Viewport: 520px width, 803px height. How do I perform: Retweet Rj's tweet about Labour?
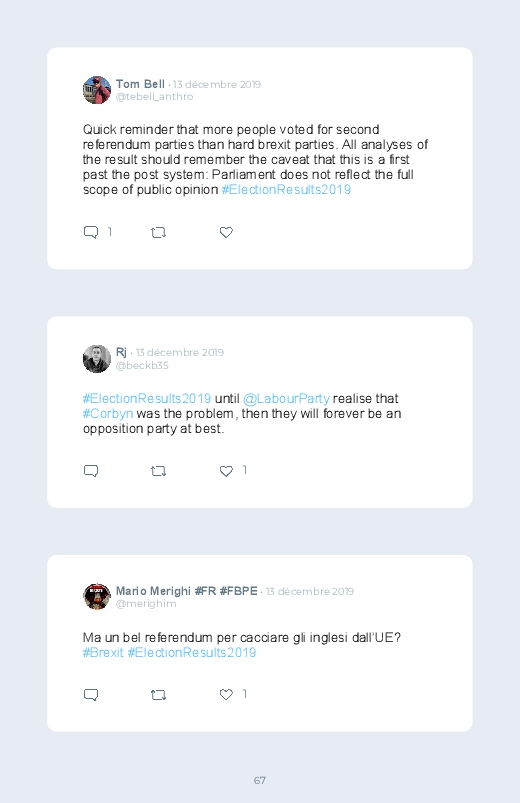pyautogui.click(x=158, y=471)
